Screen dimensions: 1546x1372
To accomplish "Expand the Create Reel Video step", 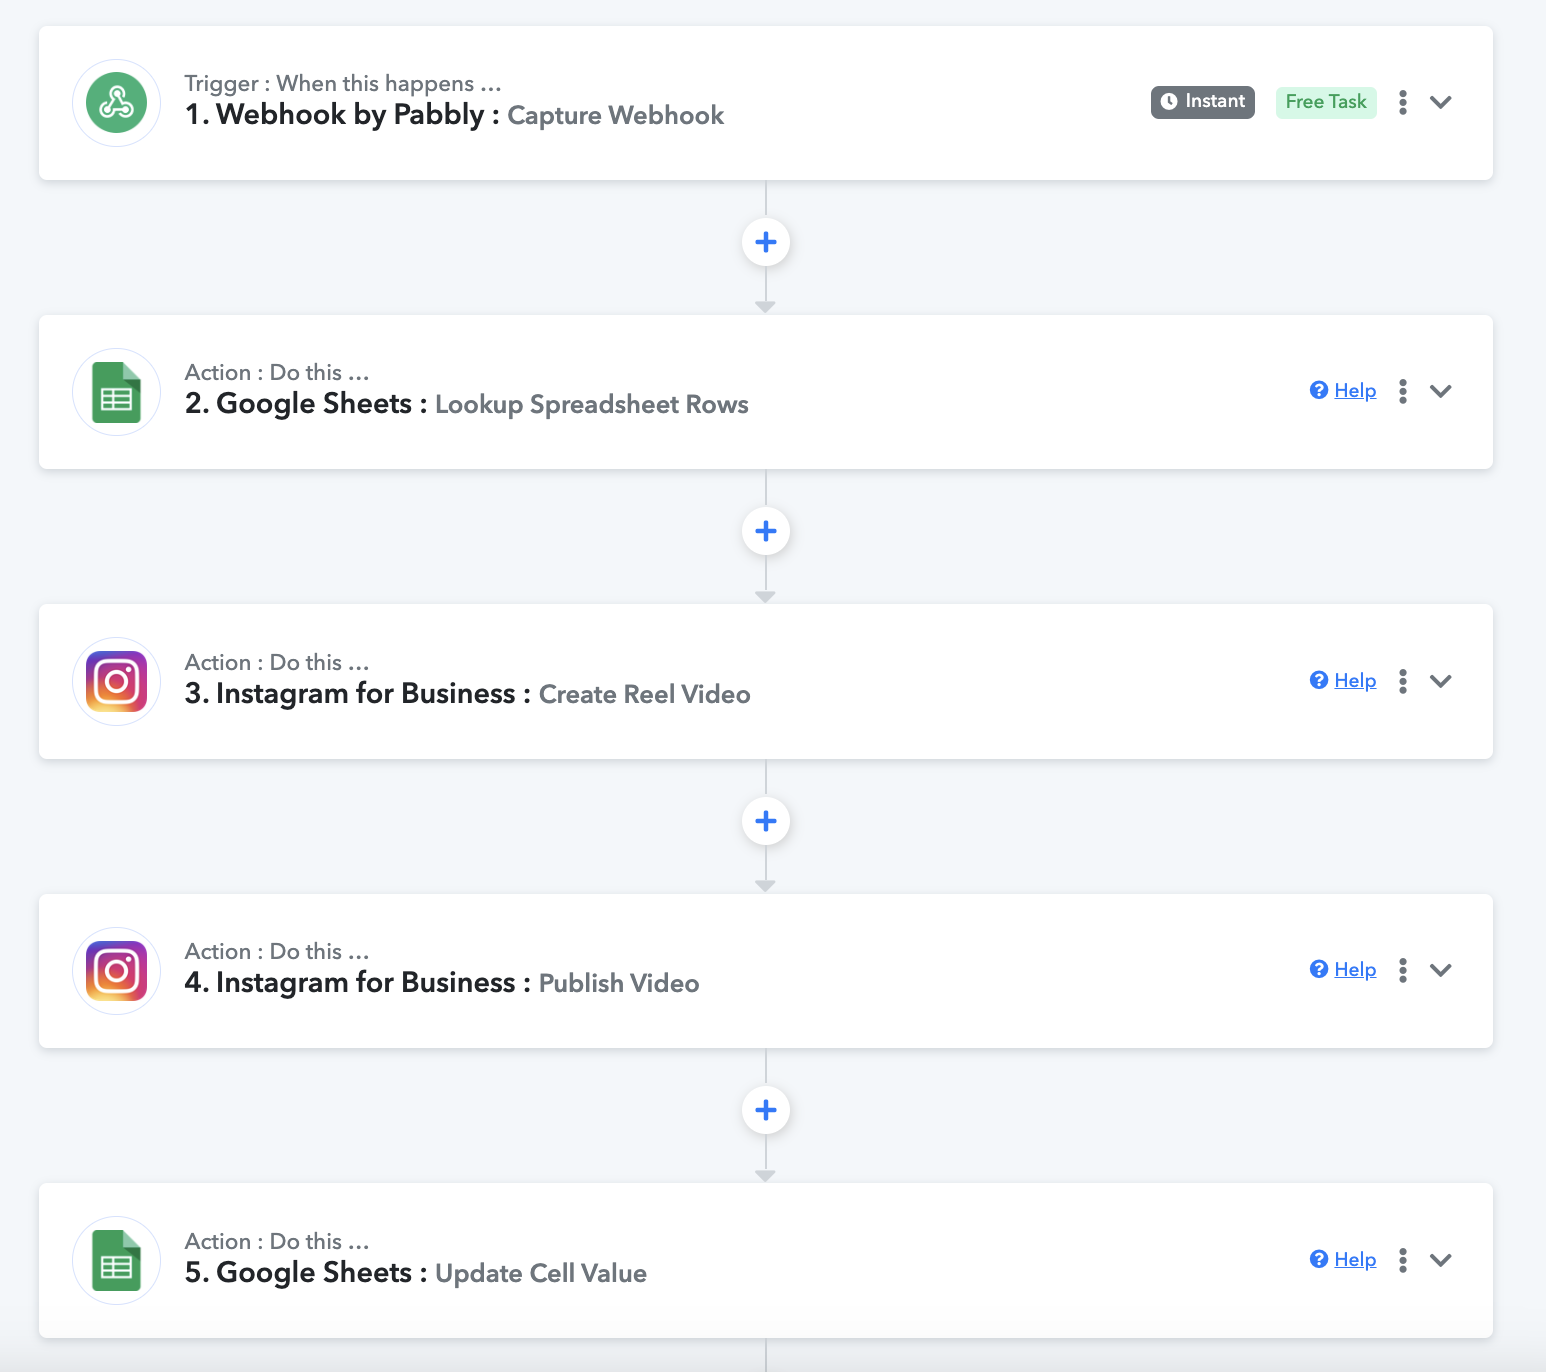I will [1441, 681].
